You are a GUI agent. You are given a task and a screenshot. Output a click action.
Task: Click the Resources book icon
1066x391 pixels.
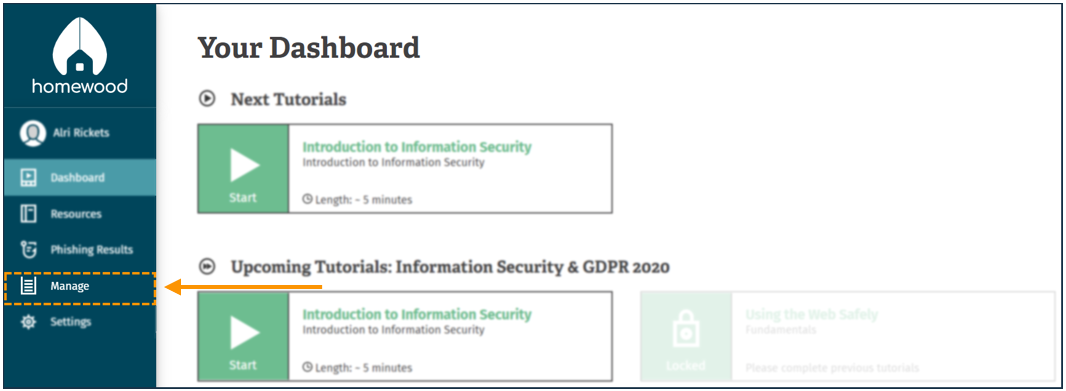click(x=29, y=214)
